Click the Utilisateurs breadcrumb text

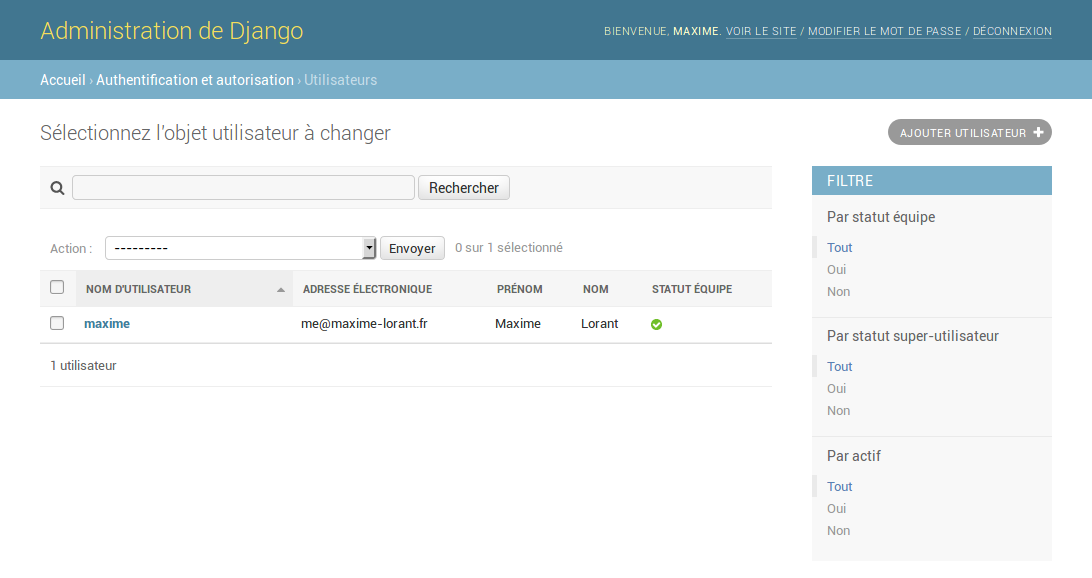[341, 79]
